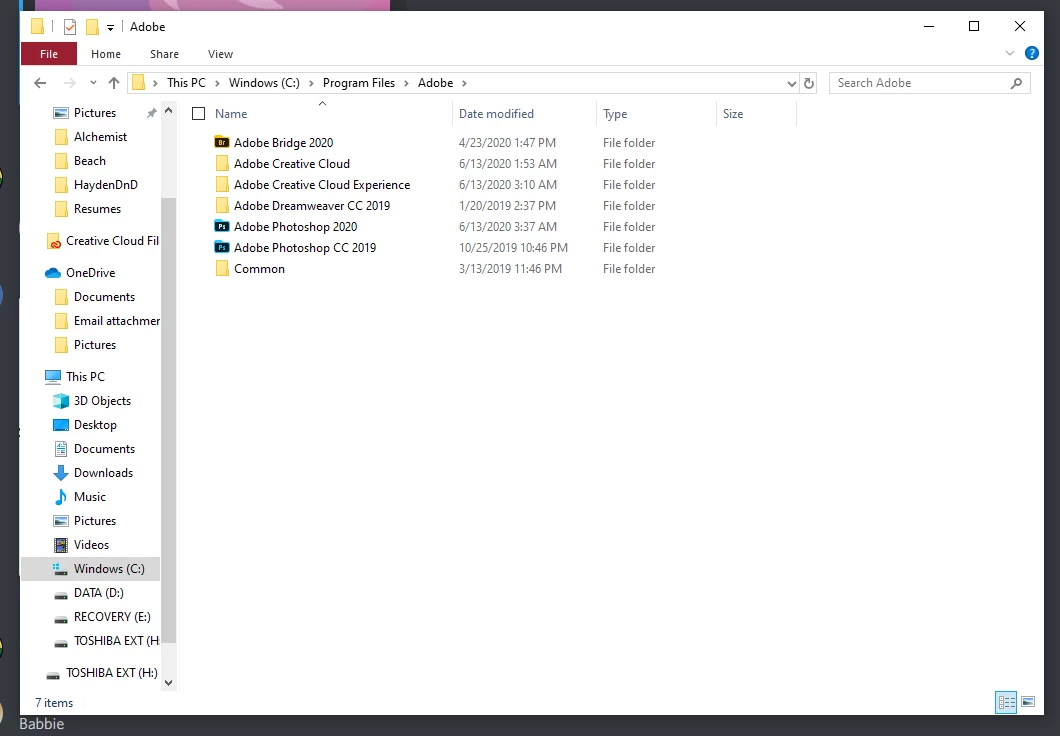Tick the select-all checkbox in header
1060x736 pixels.
199,114
